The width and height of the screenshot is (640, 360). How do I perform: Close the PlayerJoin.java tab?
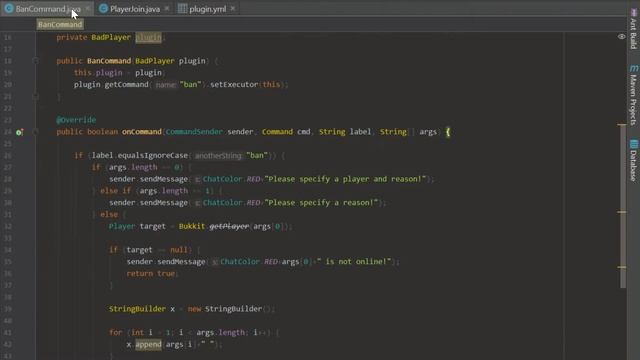pos(167,8)
